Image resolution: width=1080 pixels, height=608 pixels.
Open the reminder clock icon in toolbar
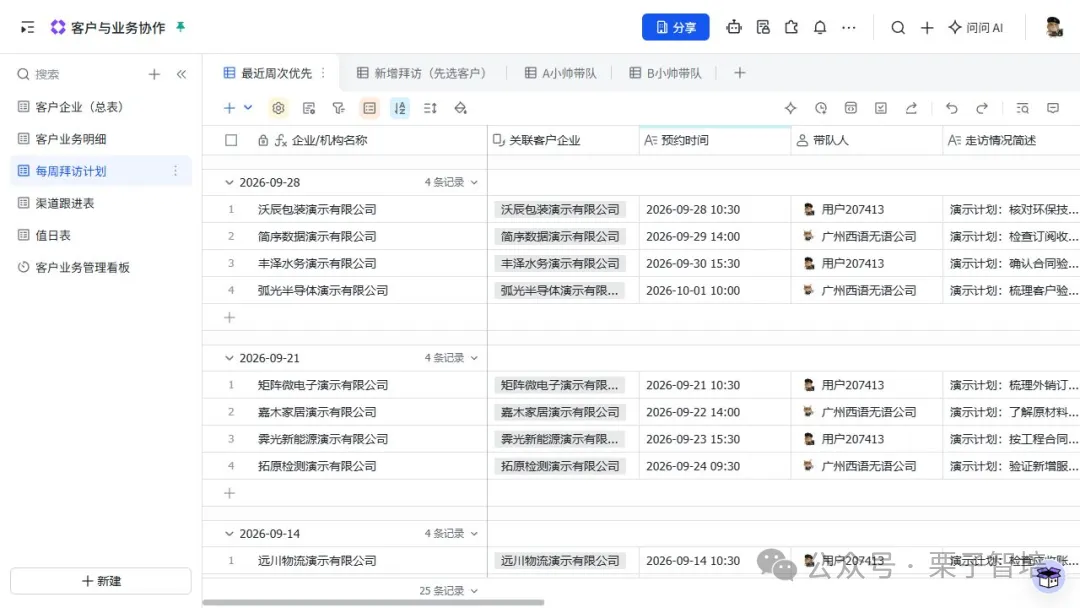click(820, 108)
